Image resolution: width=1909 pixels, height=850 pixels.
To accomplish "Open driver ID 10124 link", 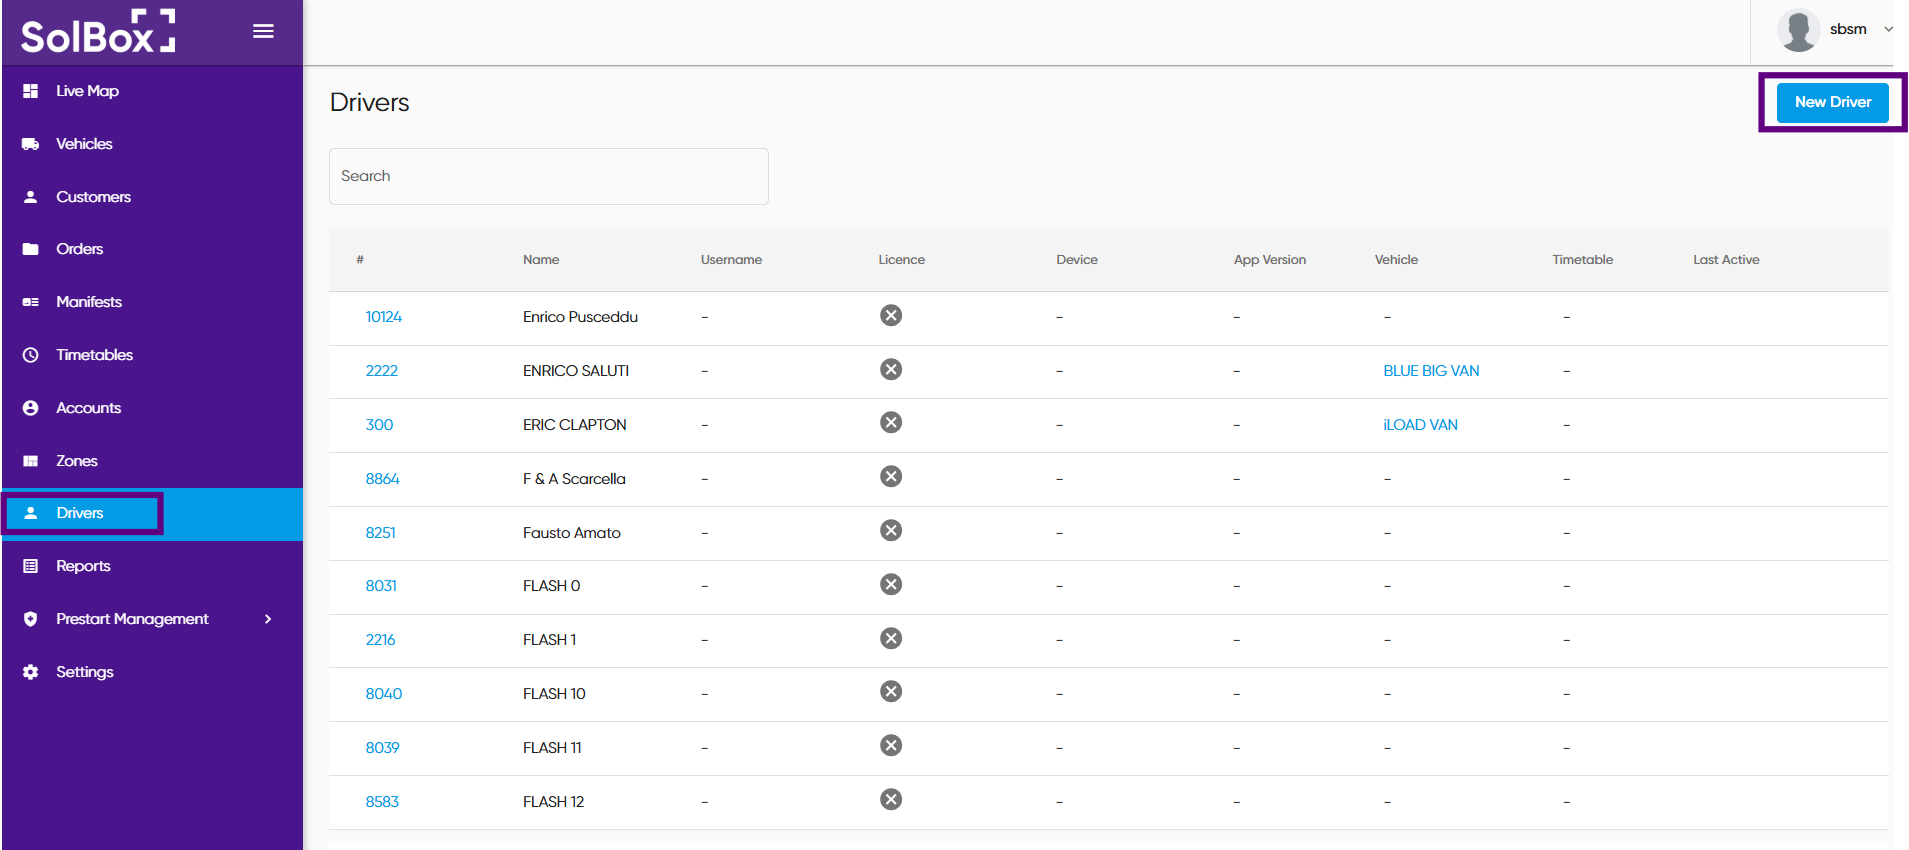I will tap(383, 317).
